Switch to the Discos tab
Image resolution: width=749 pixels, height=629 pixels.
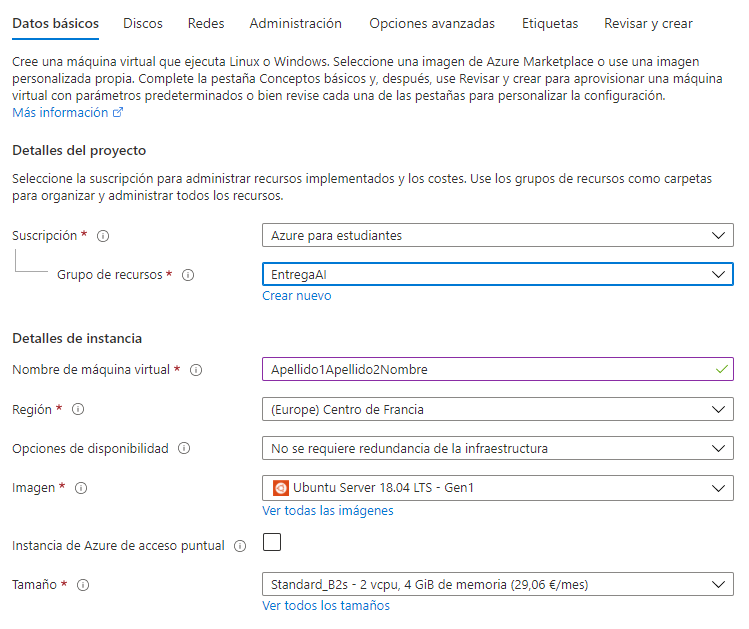[142, 23]
